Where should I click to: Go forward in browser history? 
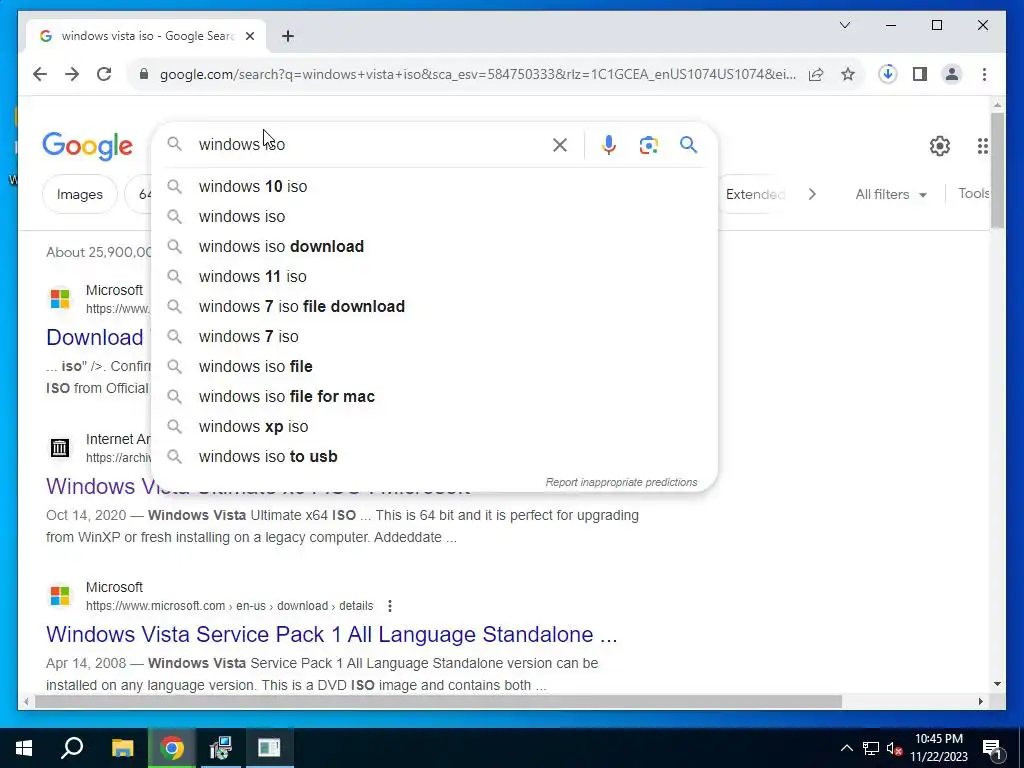pyautogui.click(x=72, y=74)
